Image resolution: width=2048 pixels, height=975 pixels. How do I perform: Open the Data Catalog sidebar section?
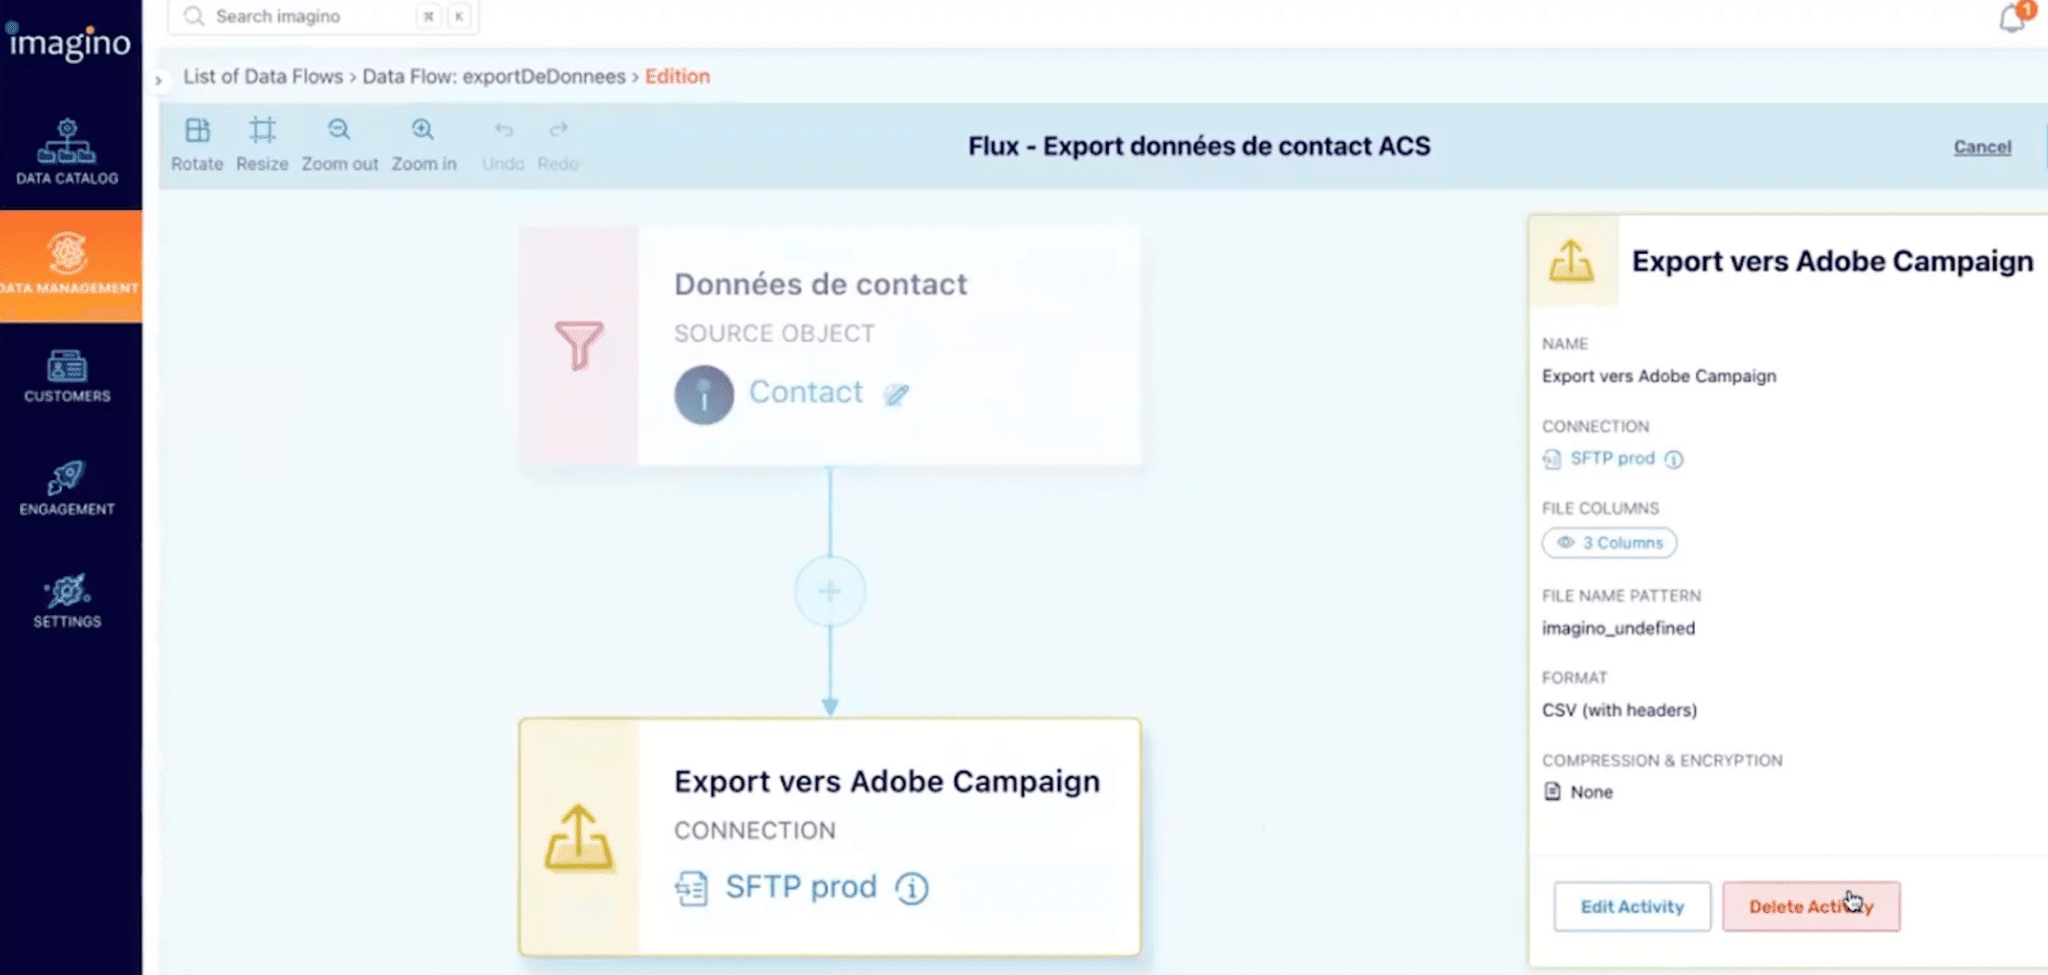pos(67,152)
